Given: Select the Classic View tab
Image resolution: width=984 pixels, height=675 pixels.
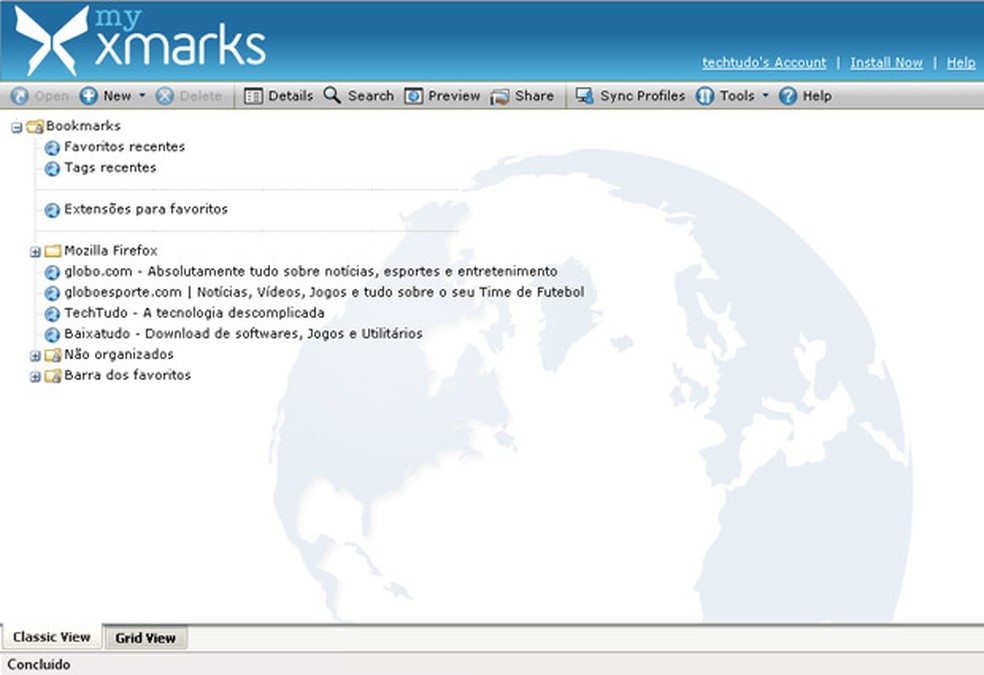Looking at the screenshot, I should pos(52,637).
